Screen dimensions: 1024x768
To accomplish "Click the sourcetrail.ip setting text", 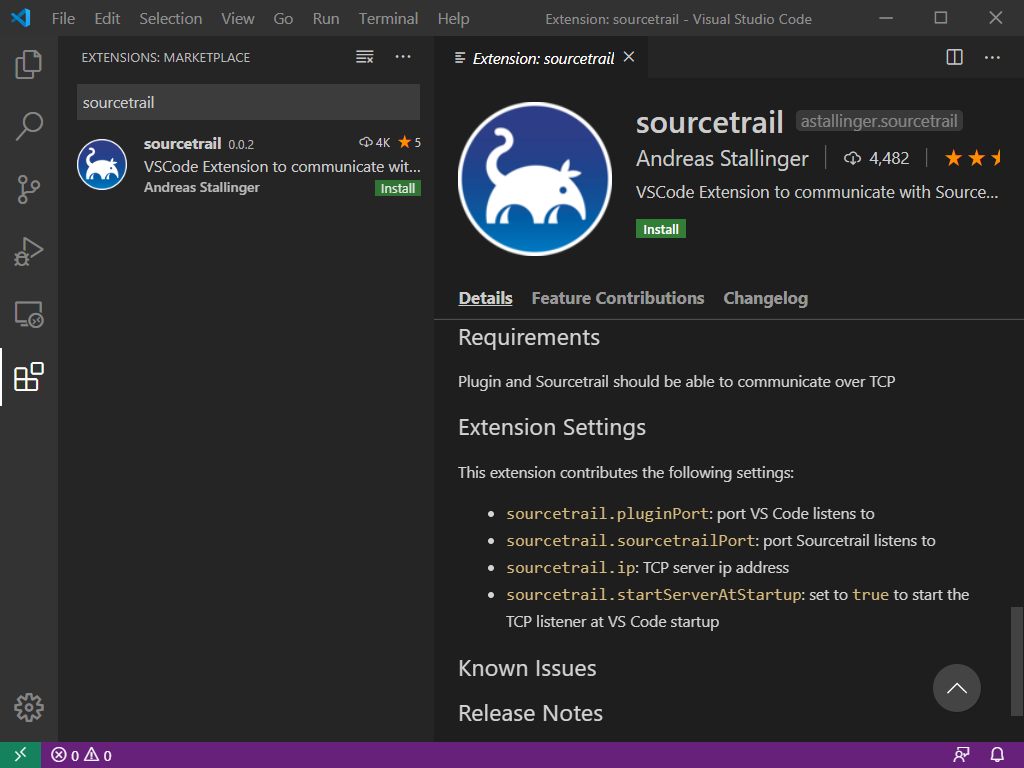I will pyautogui.click(x=570, y=568).
